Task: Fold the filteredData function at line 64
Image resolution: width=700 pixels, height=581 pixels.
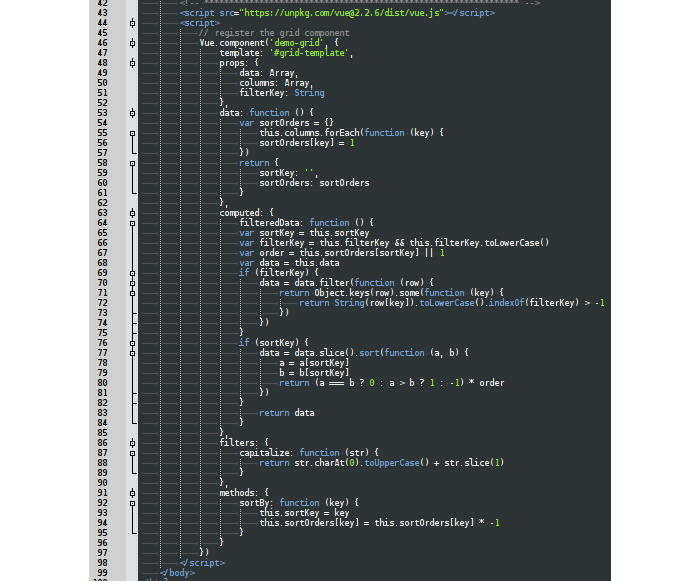Action: [x=132, y=223]
